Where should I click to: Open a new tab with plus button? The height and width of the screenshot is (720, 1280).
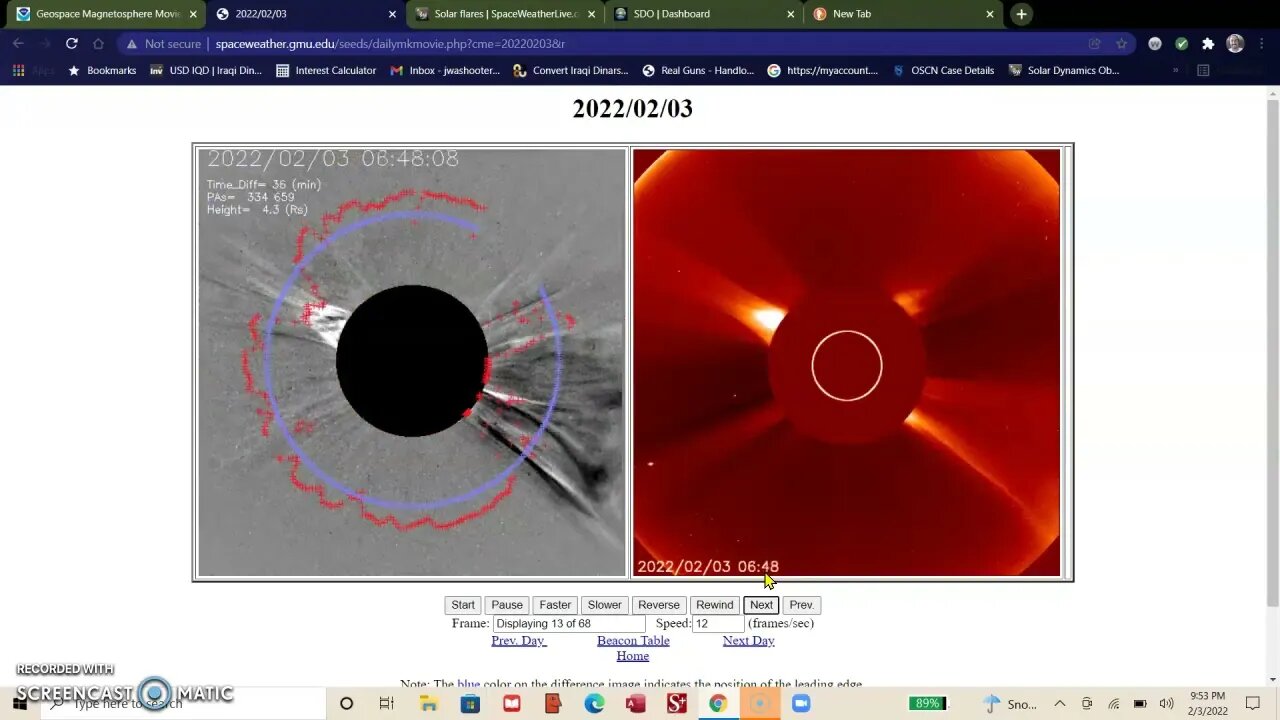[x=1021, y=14]
